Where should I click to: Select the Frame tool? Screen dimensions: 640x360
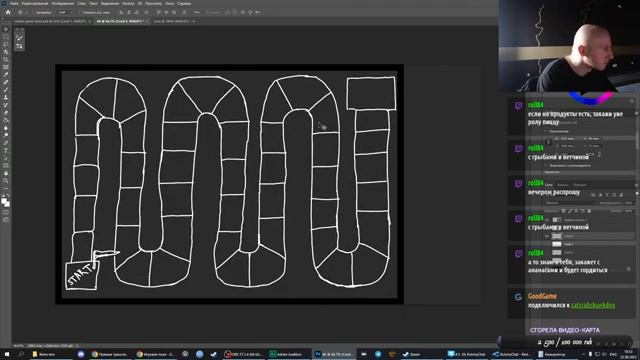pos(6,67)
